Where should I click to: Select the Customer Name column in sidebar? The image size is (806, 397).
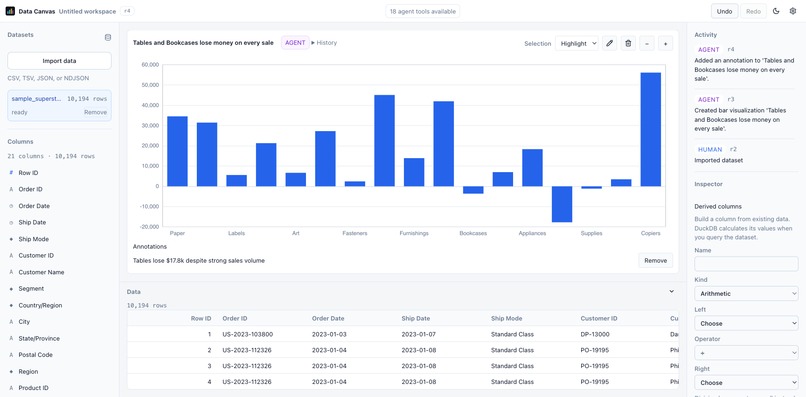coord(41,273)
